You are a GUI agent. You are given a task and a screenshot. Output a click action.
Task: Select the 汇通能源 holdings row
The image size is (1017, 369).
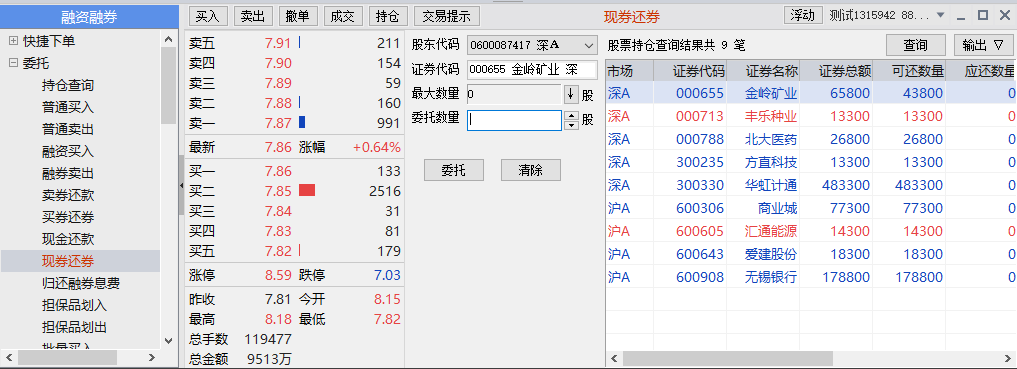(x=811, y=231)
